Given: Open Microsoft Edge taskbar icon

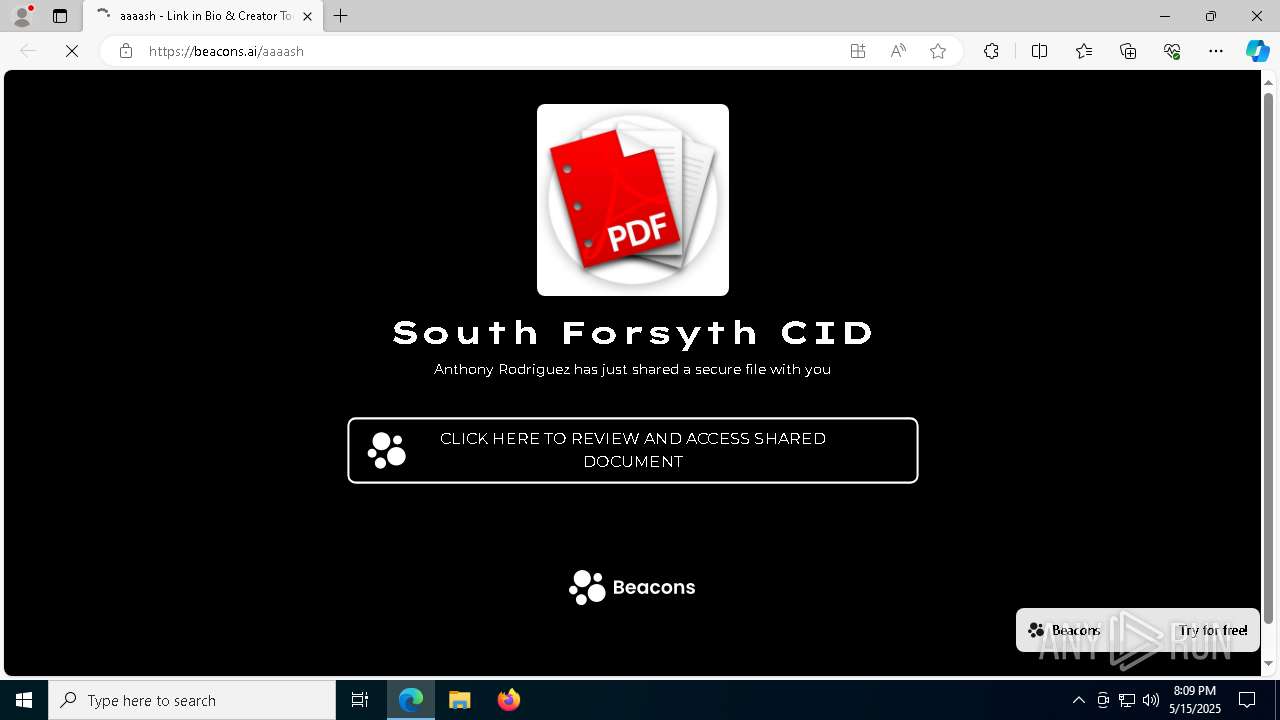Looking at the screenshot, I should (411, 700).
